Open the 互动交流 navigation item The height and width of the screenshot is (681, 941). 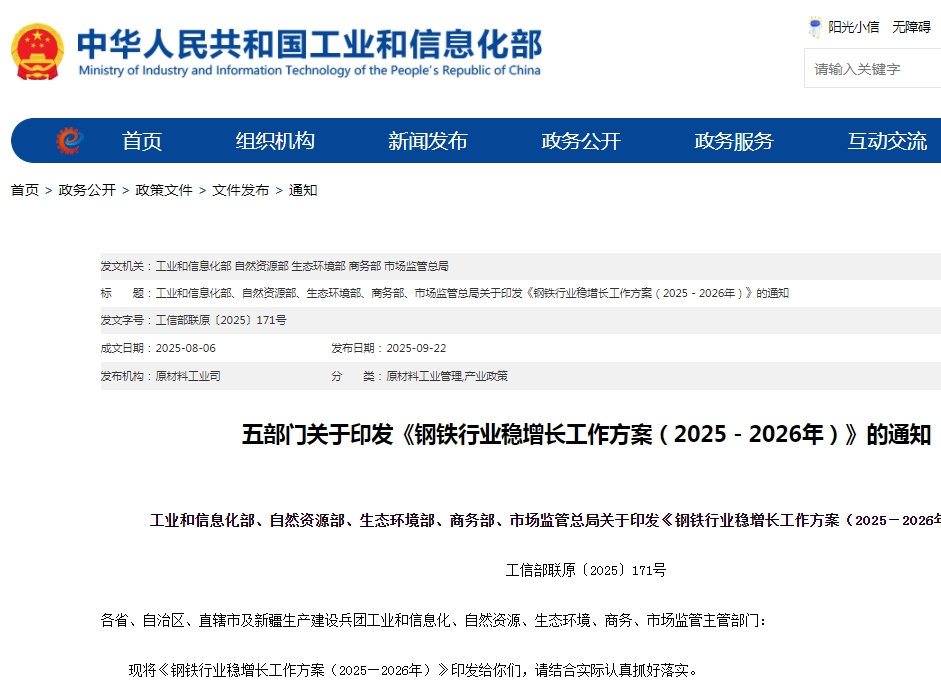click(x=887, y=141)
